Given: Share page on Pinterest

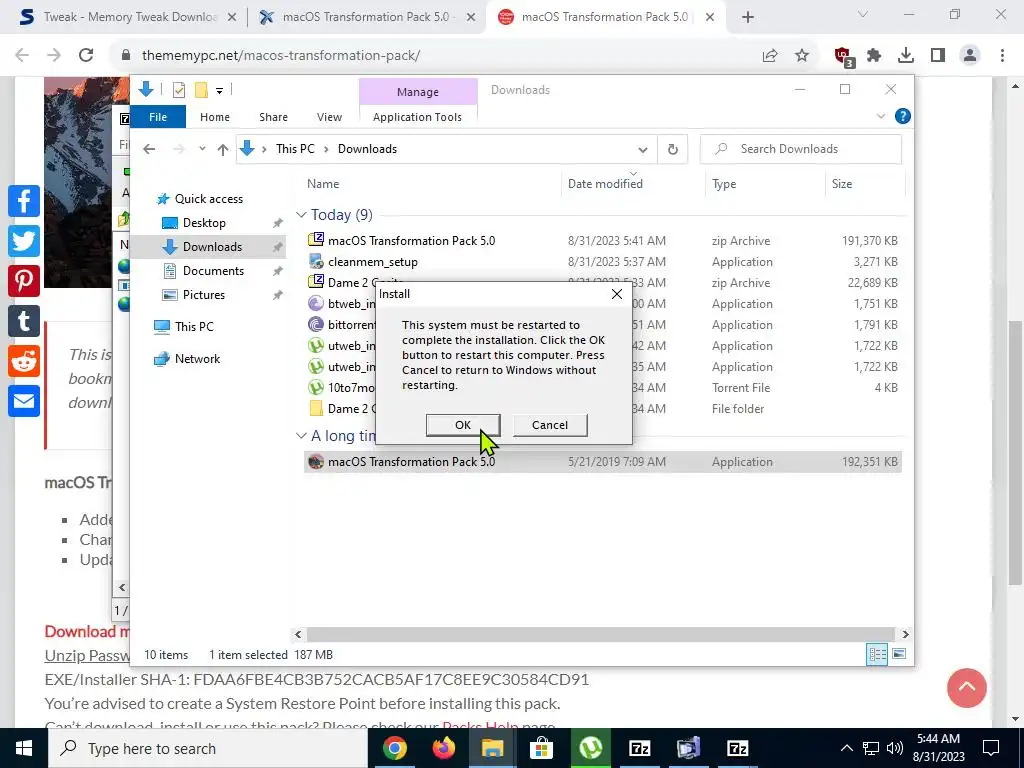Looking at the screenshot, I should 24,281.
